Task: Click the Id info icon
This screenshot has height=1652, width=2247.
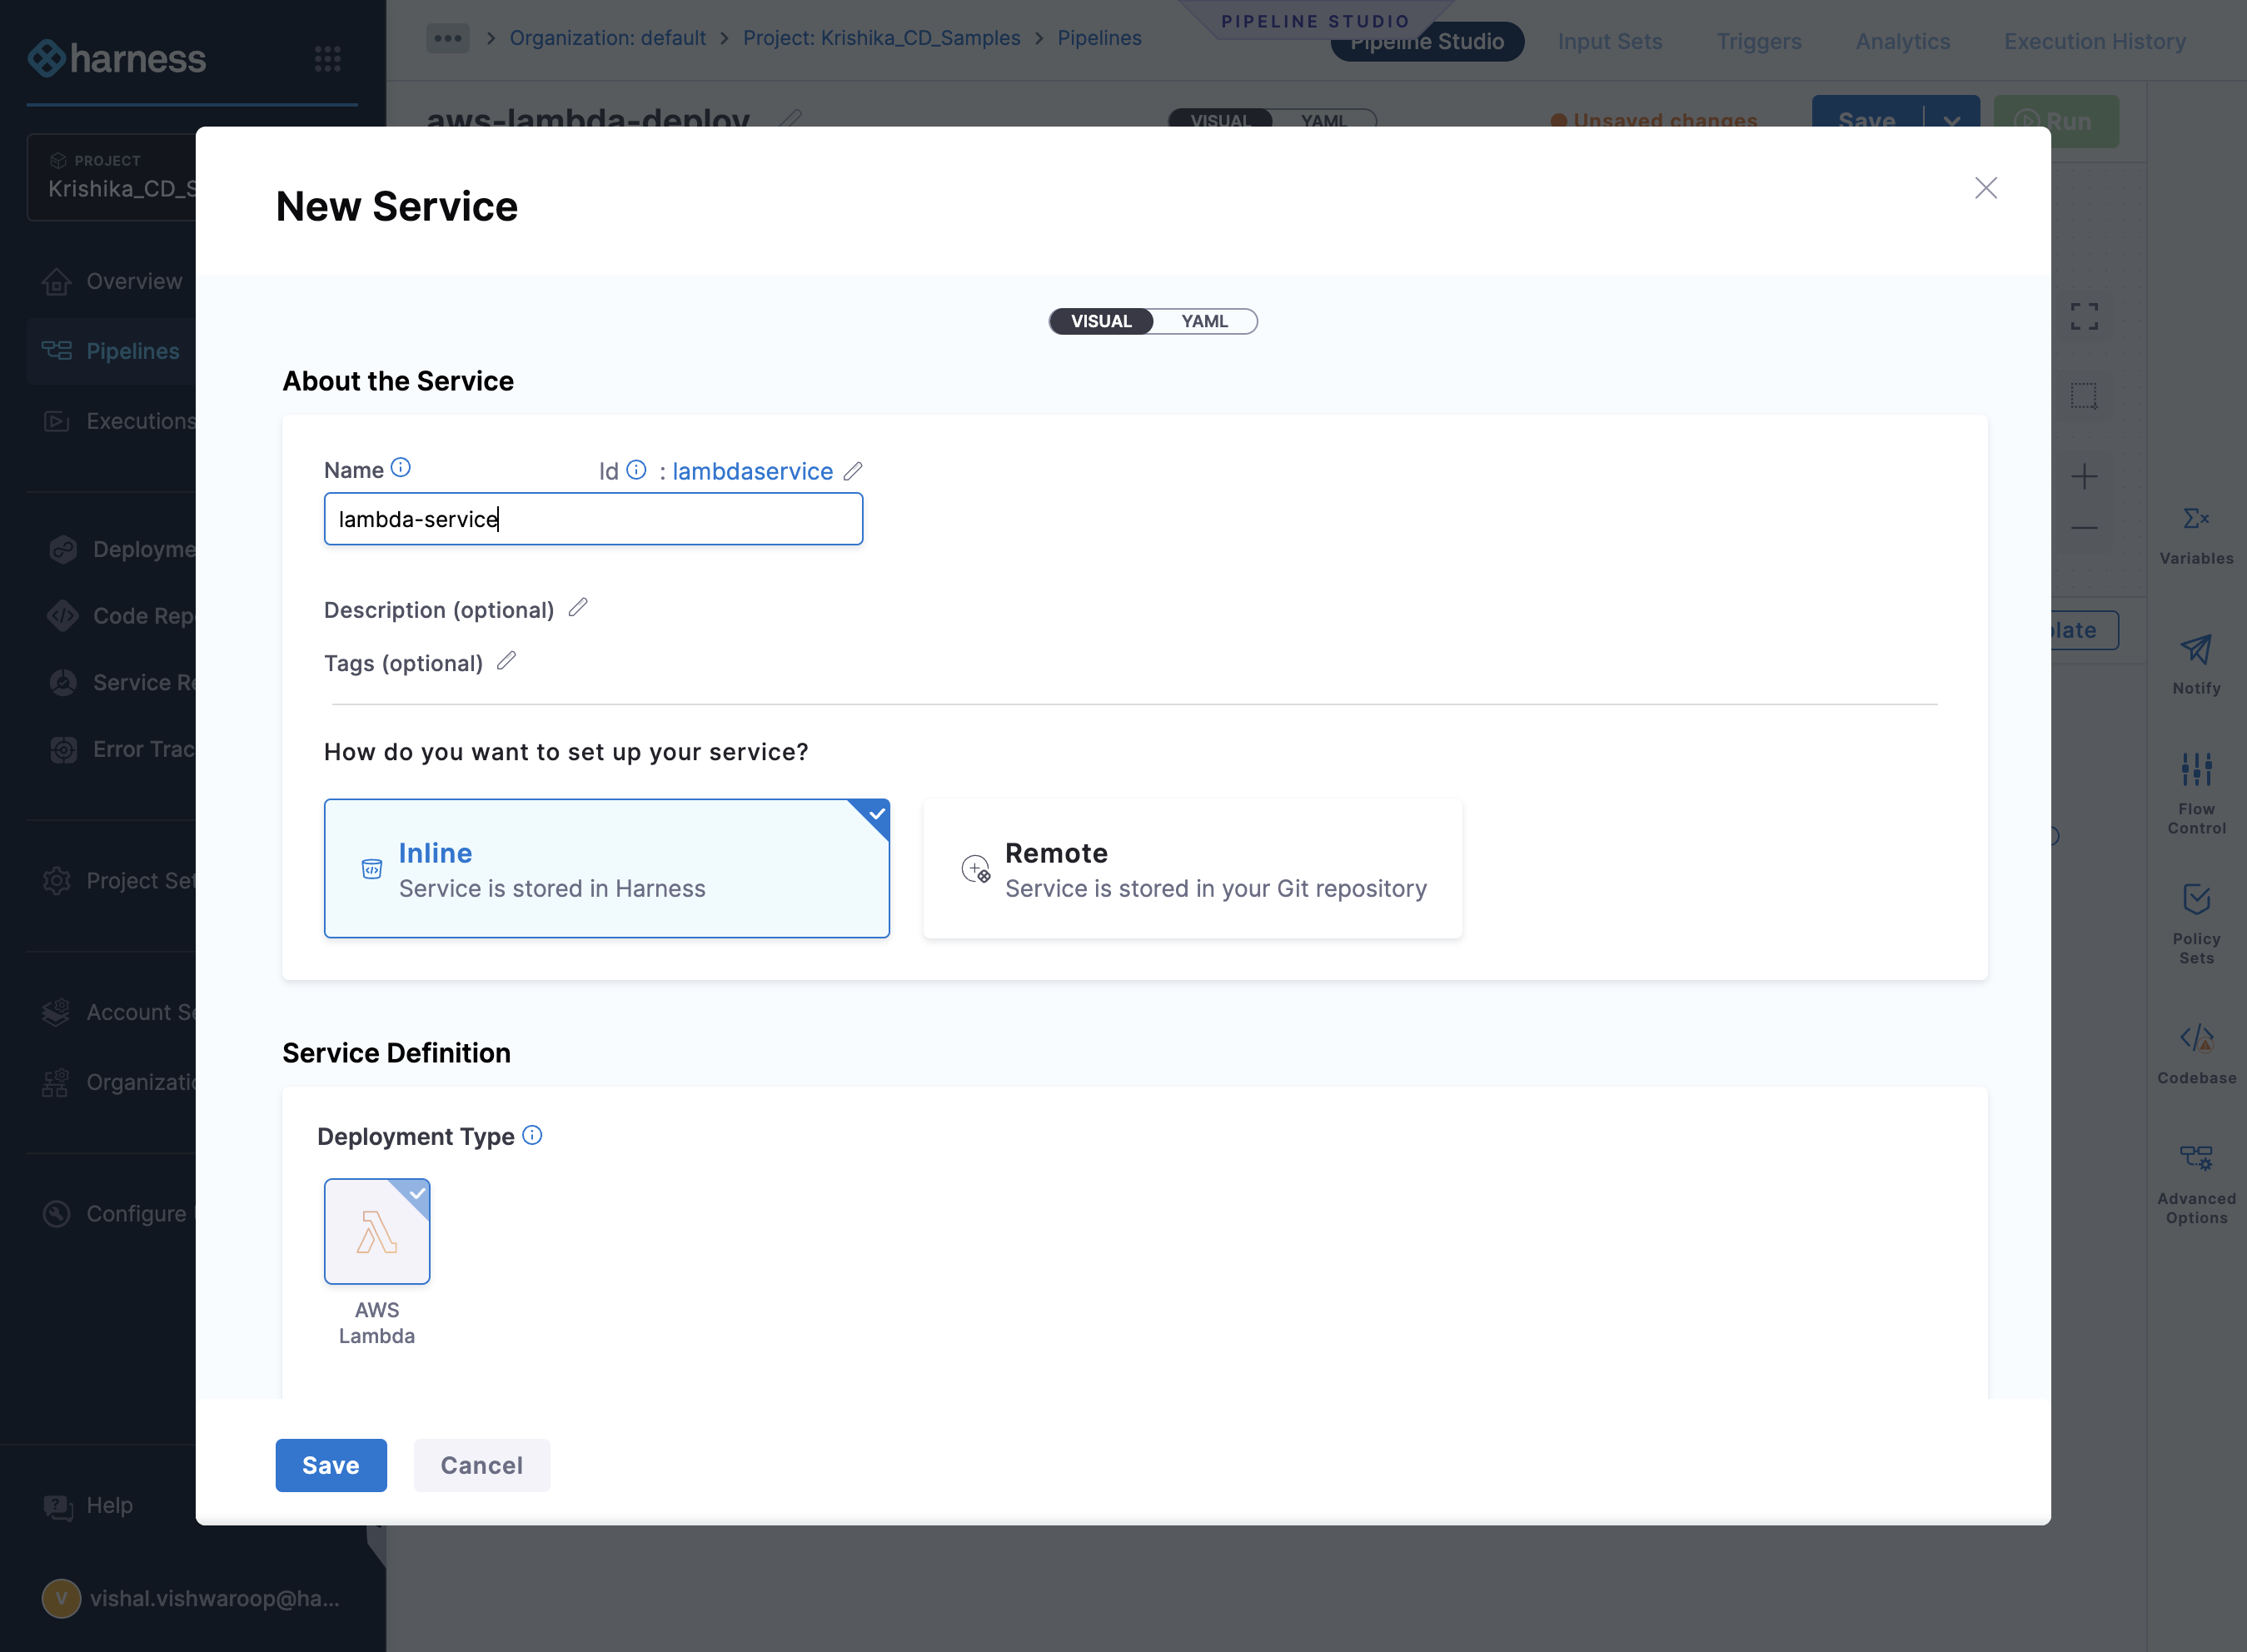Action: [x=636, y=470]
